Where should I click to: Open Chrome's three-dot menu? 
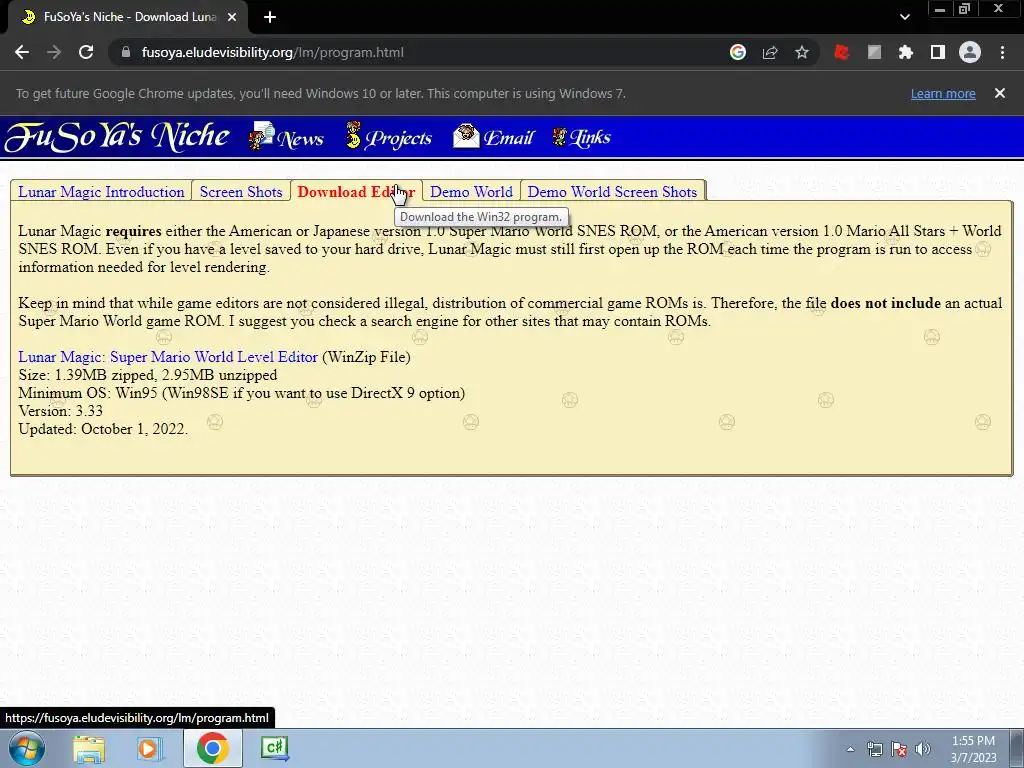pyautogui.click(x=1002, y=52)
